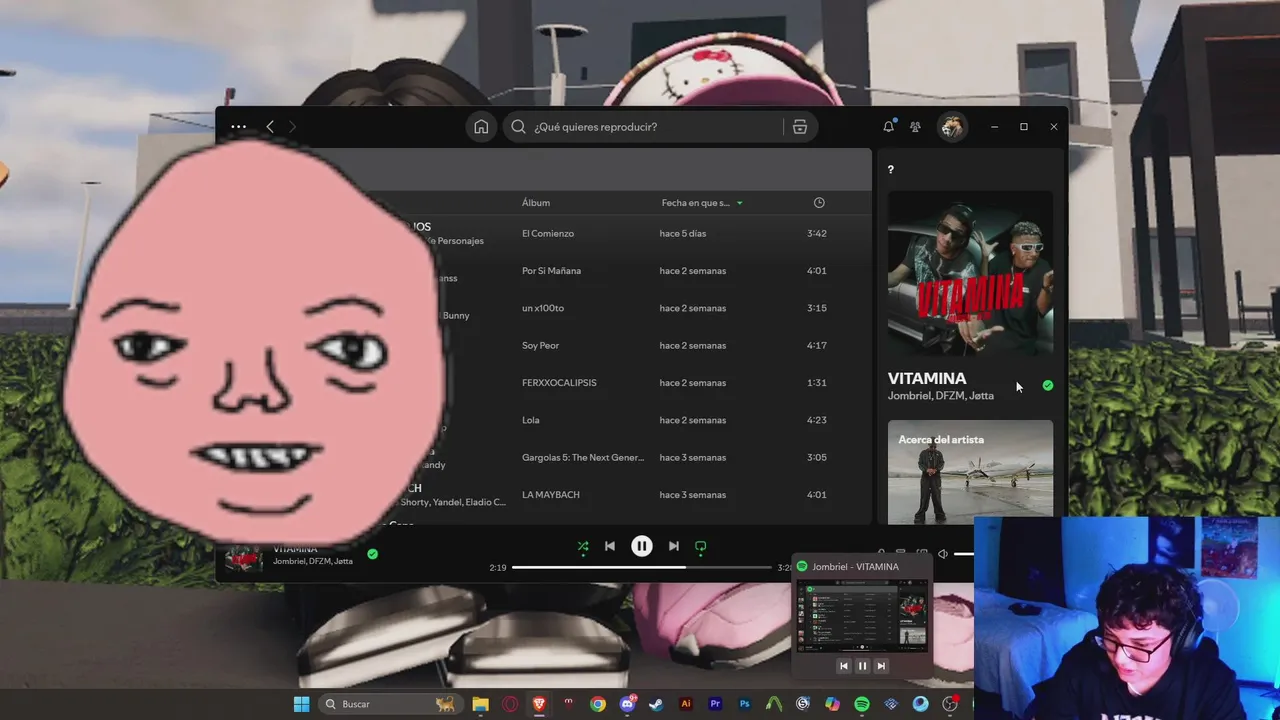1280x720 pixels.
Task: Click the Spotify volume slider
Action: 964,553
